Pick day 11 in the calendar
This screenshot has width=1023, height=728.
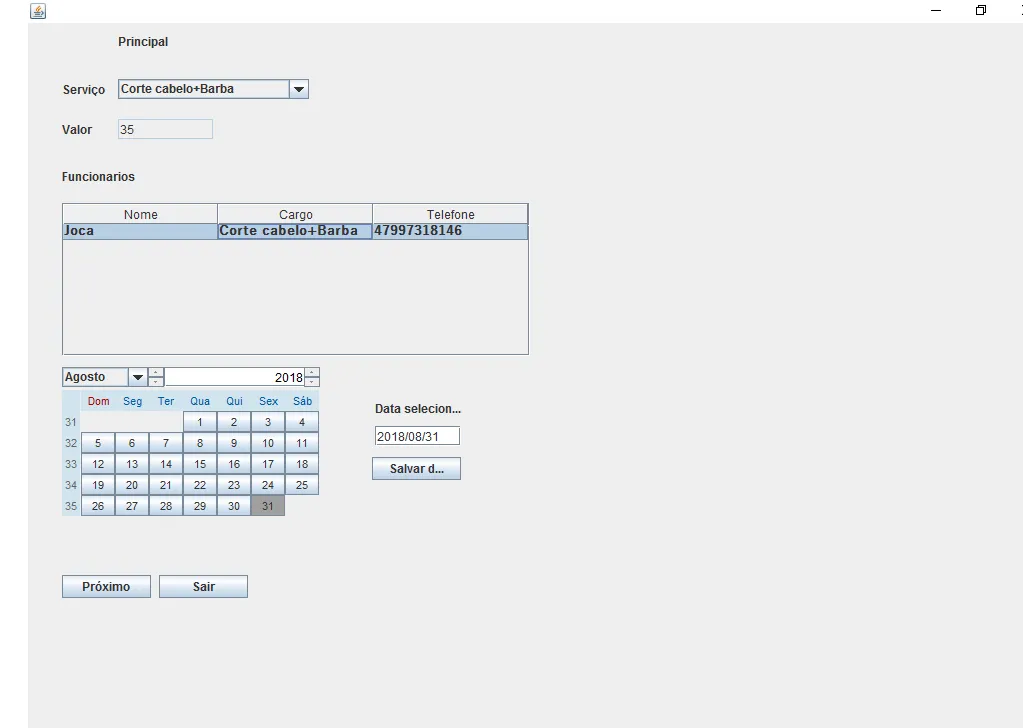[x=301, y=443]
